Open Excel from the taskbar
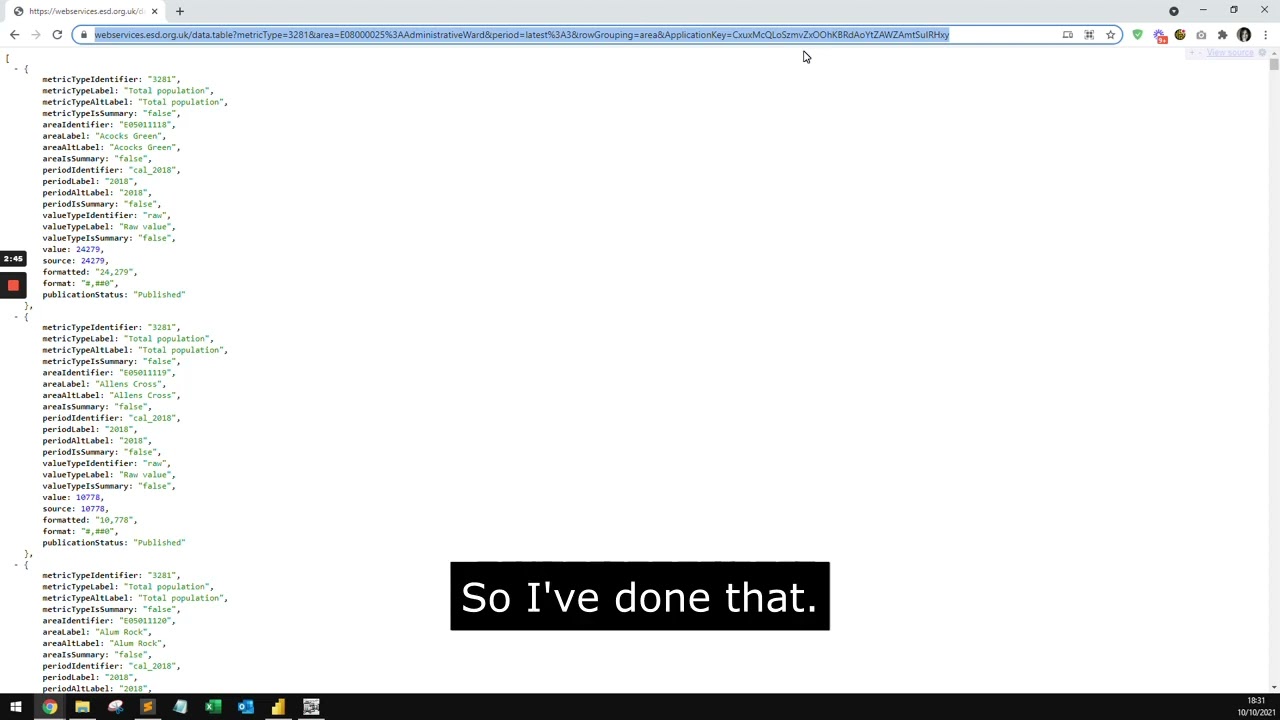The image size is (1280, 720). pos(213,707)
